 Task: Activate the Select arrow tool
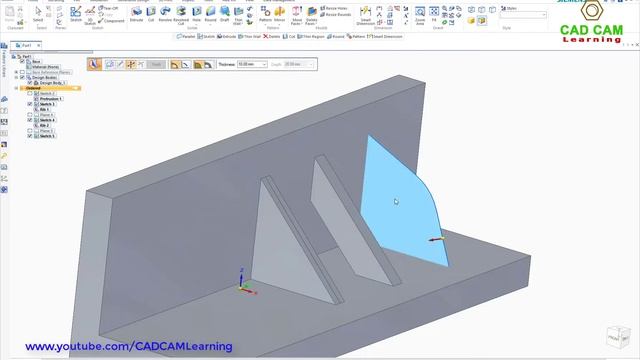38,13
